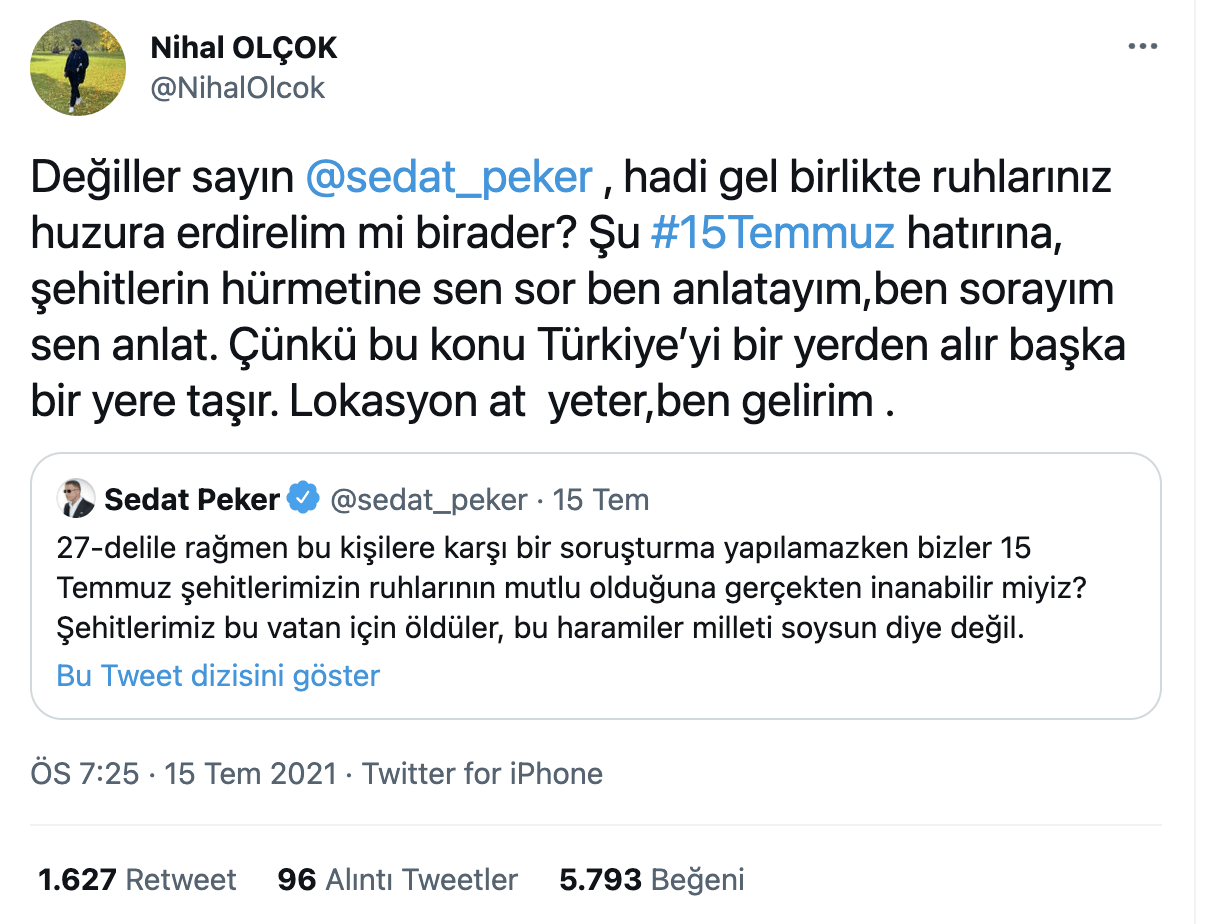Image resolution: width=1218 pixels, height=924 pixels.
Task: Click the main tweet text starting 'Değiller sayın'
Action: coord(579,289)
